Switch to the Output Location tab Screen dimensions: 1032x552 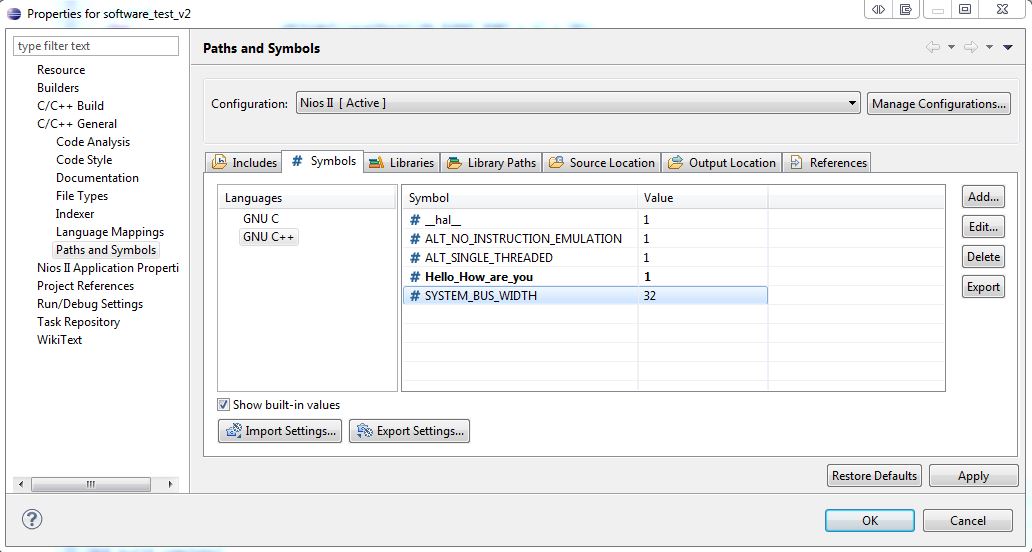[x=722, y=163]
